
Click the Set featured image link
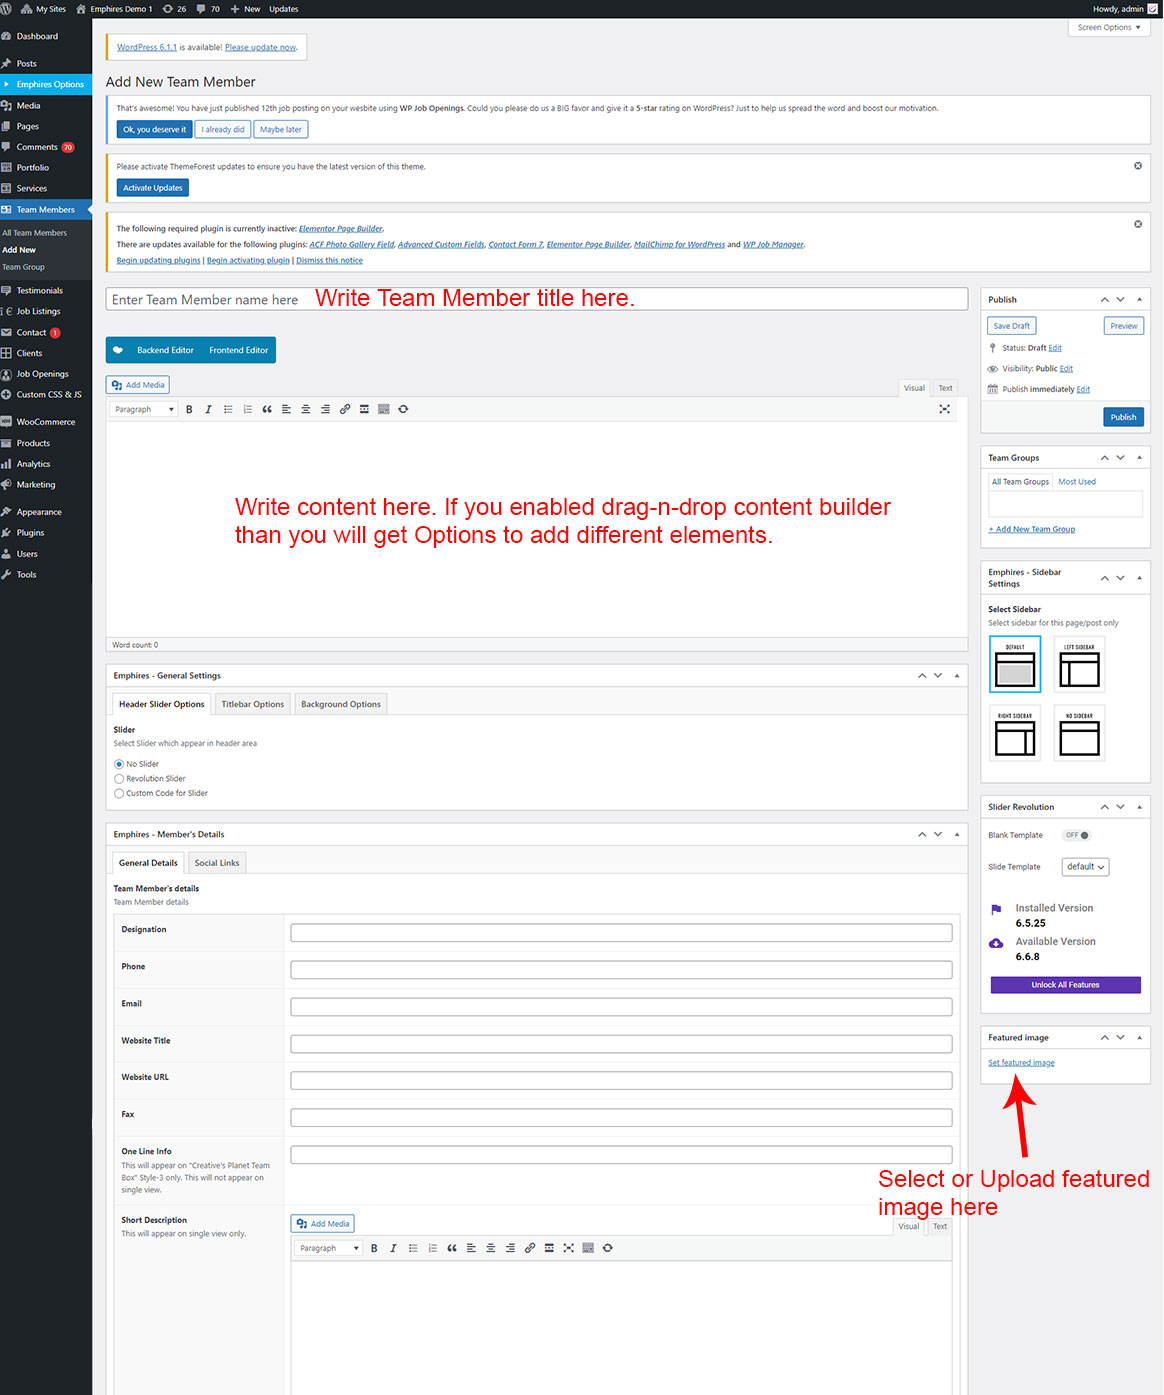[x=1021, y=1063]
